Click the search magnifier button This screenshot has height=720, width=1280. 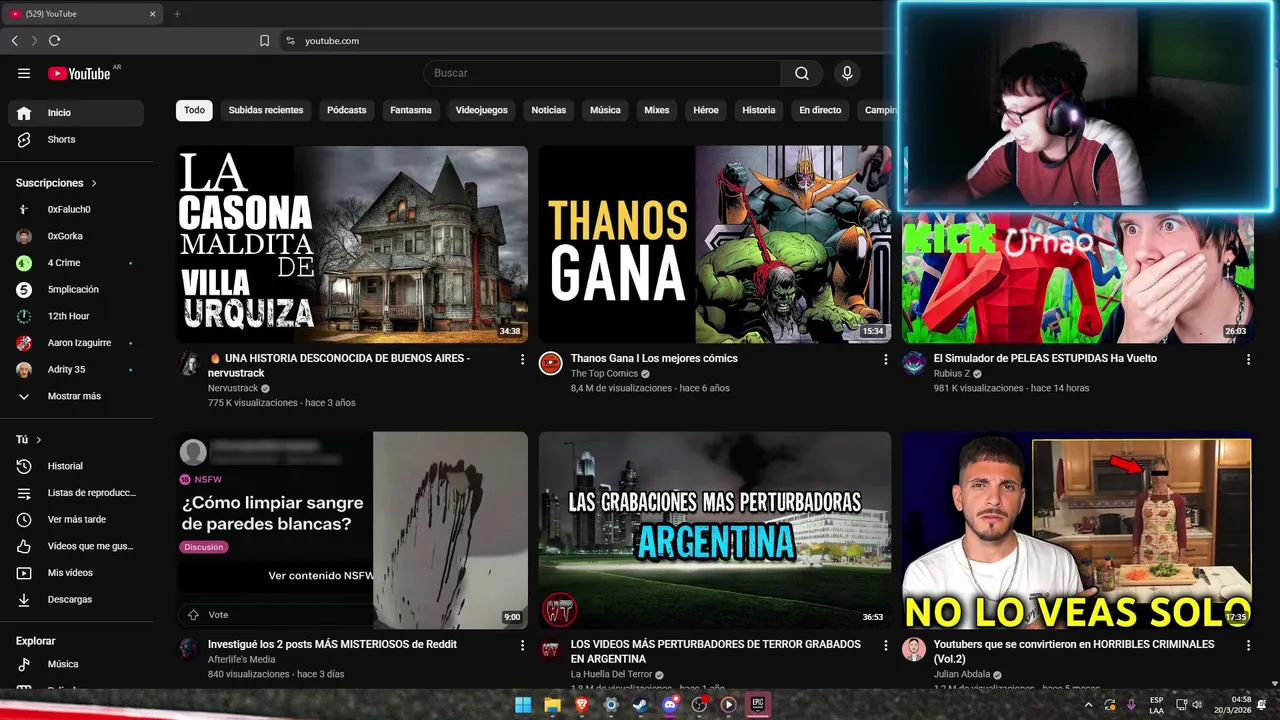[802, 73]
